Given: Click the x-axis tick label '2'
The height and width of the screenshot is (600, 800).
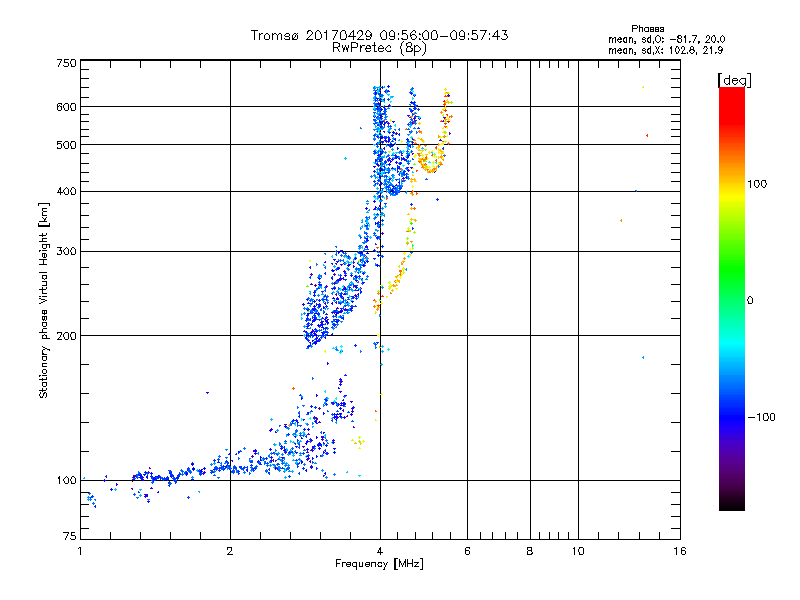Looking at the screenshot, I should [230, 551].
